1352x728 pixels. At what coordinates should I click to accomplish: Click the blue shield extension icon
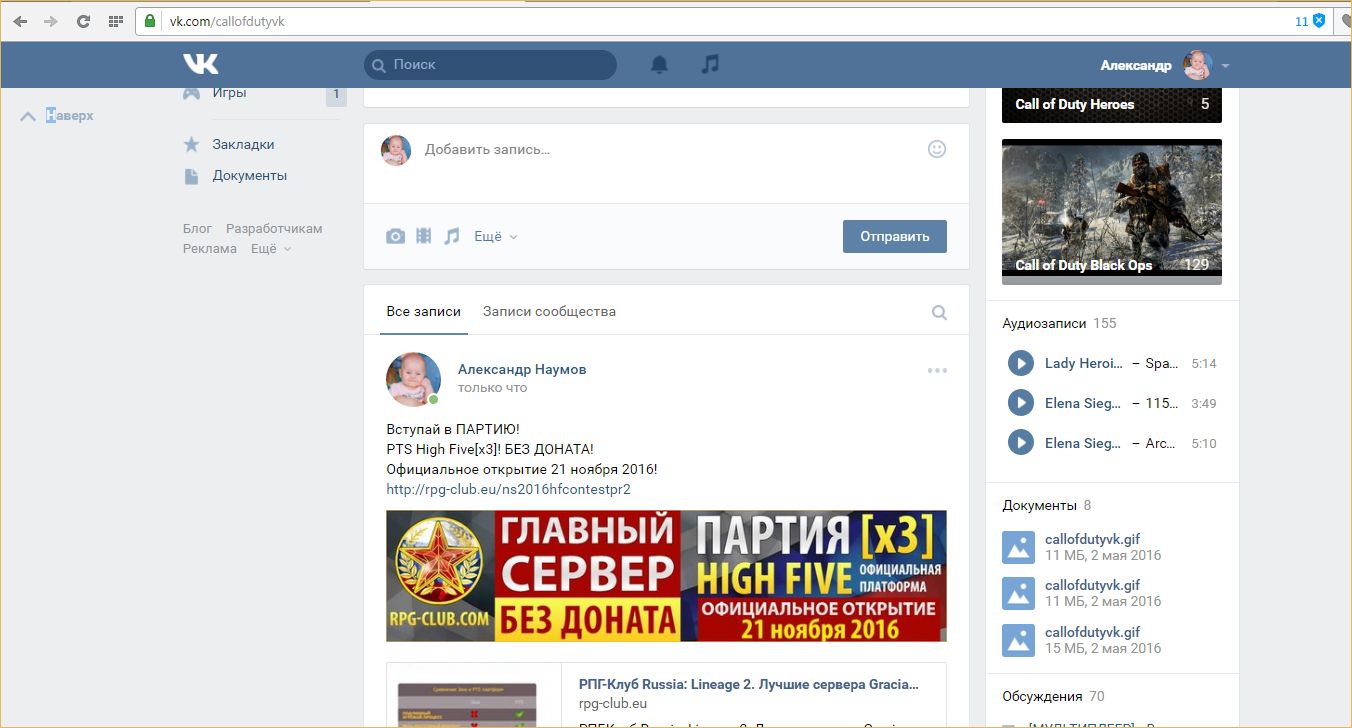(1319, 21)
